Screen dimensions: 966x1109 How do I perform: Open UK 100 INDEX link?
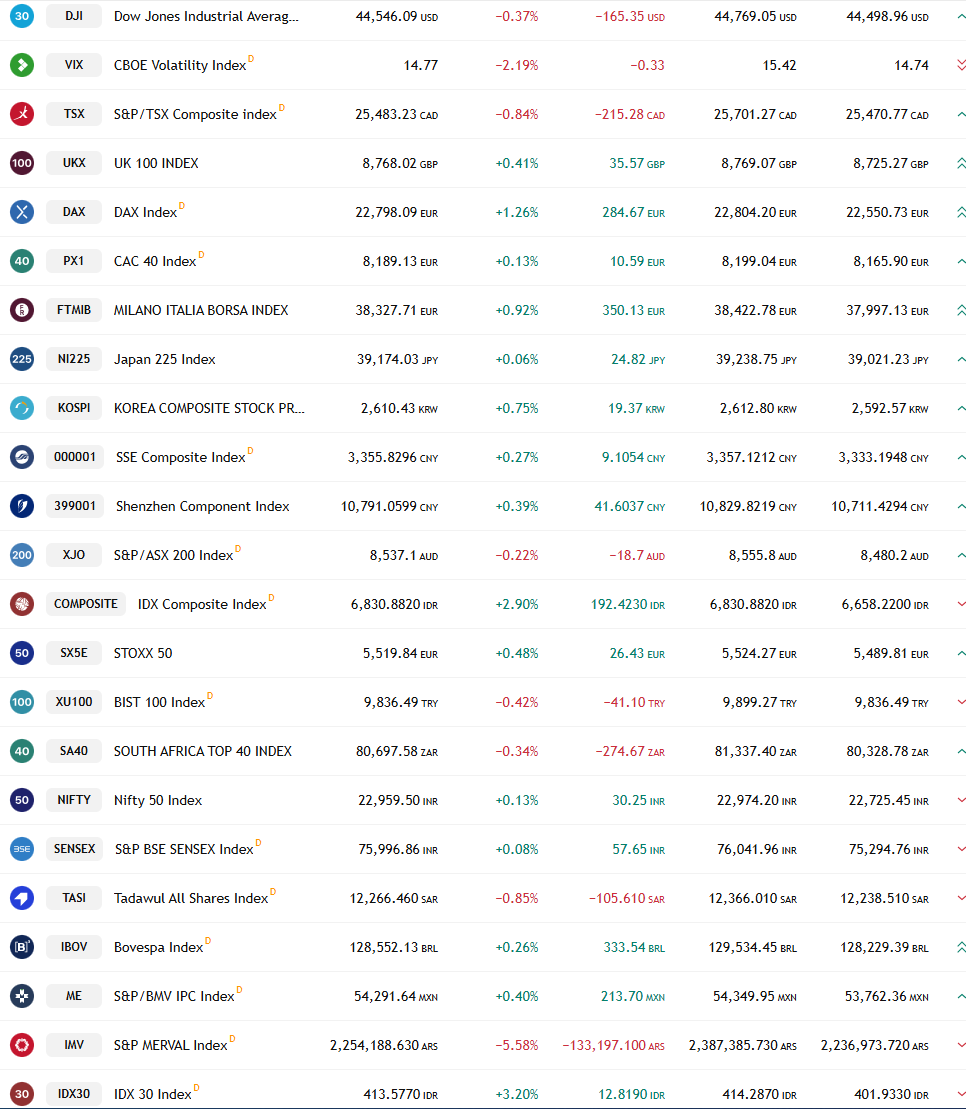(156, 163)
